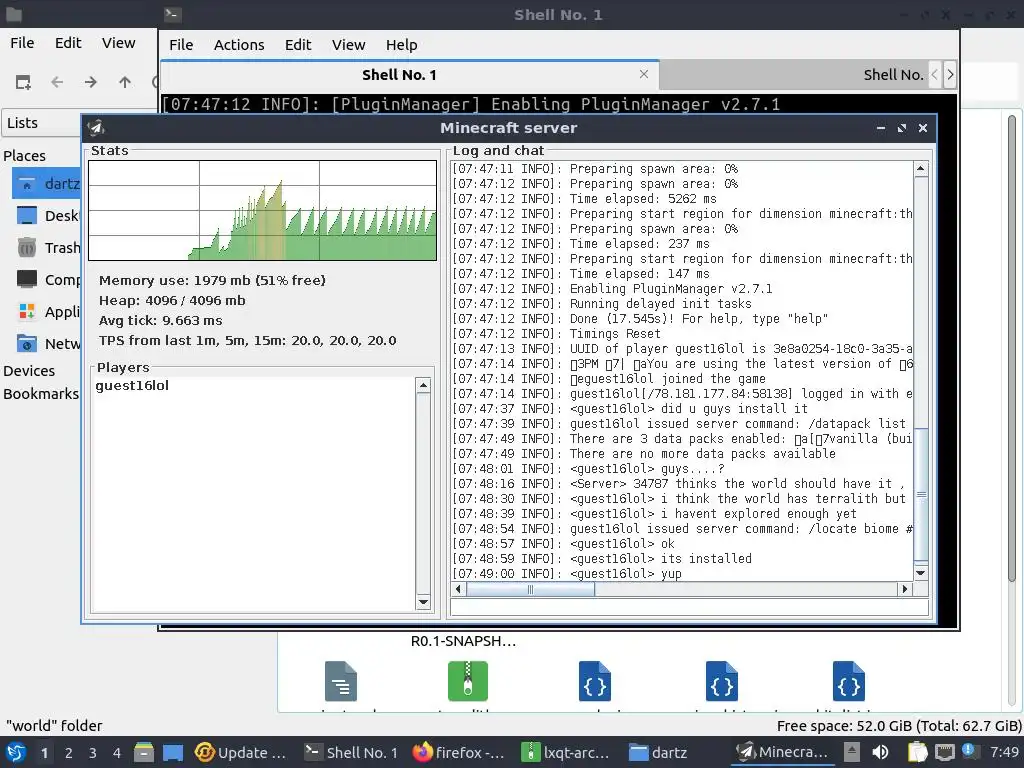Open dartz home folder in Places
This screenshot has height=768, width=1024.
[x=47, y=184]
